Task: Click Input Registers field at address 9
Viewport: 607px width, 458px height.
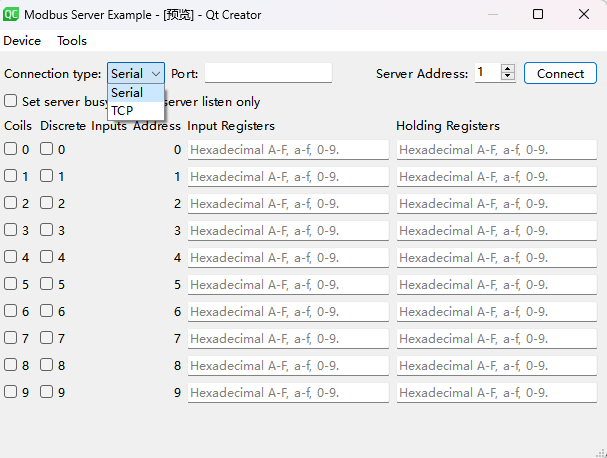Action: [288, 393]
